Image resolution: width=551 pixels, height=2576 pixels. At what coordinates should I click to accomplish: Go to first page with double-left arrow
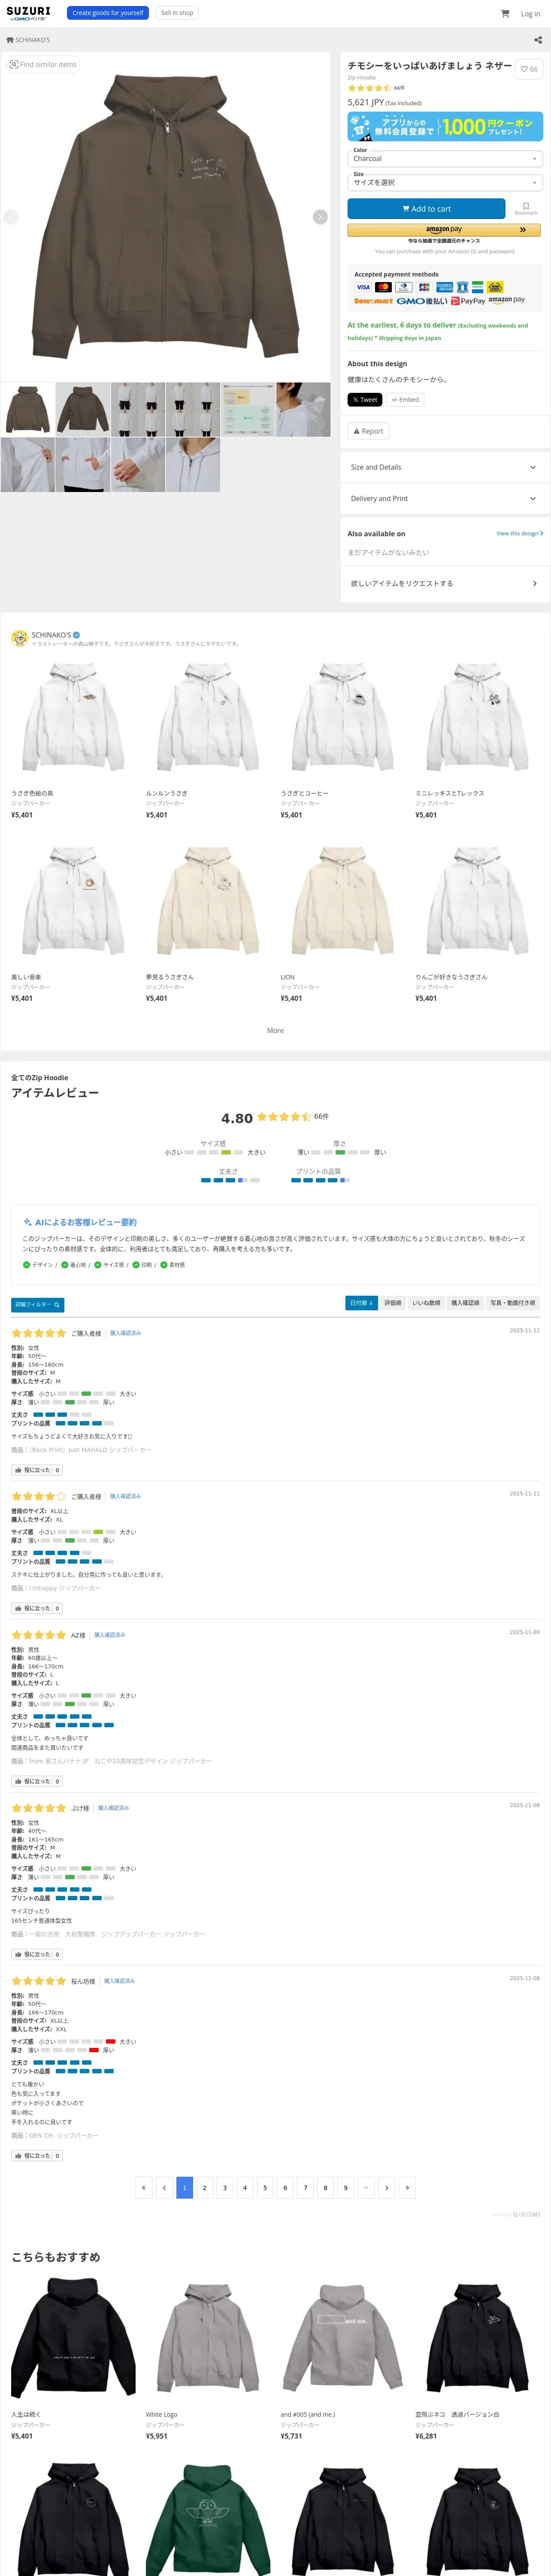click(144, 2188)
